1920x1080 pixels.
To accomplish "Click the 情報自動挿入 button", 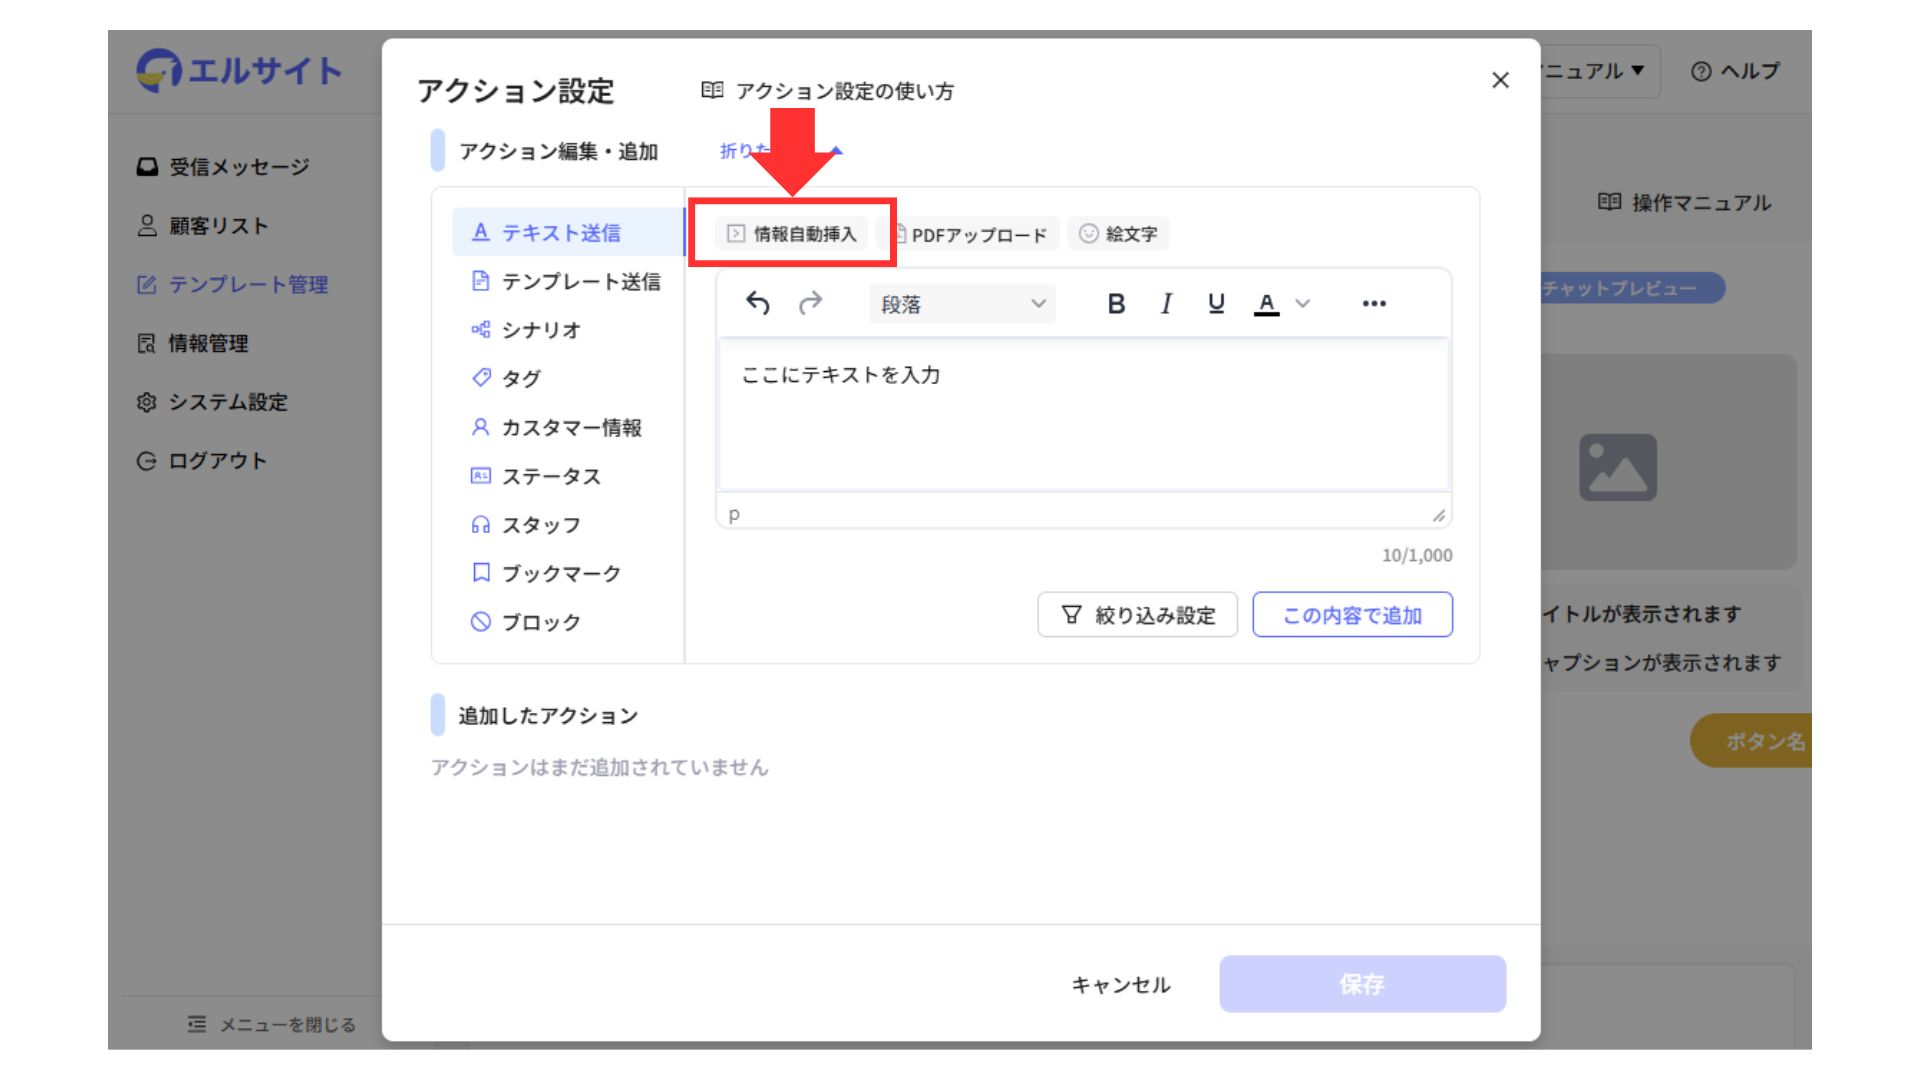I will click(x=792, y=234).
